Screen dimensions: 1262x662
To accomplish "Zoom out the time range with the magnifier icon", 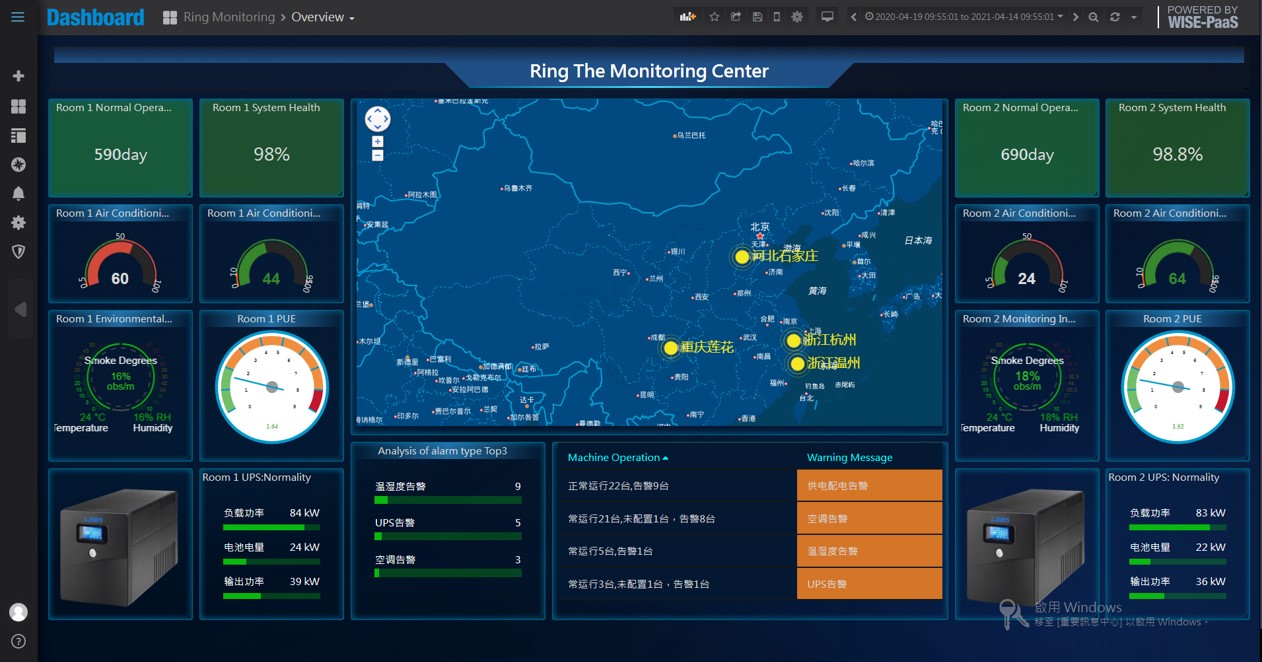I will 1093,17.
